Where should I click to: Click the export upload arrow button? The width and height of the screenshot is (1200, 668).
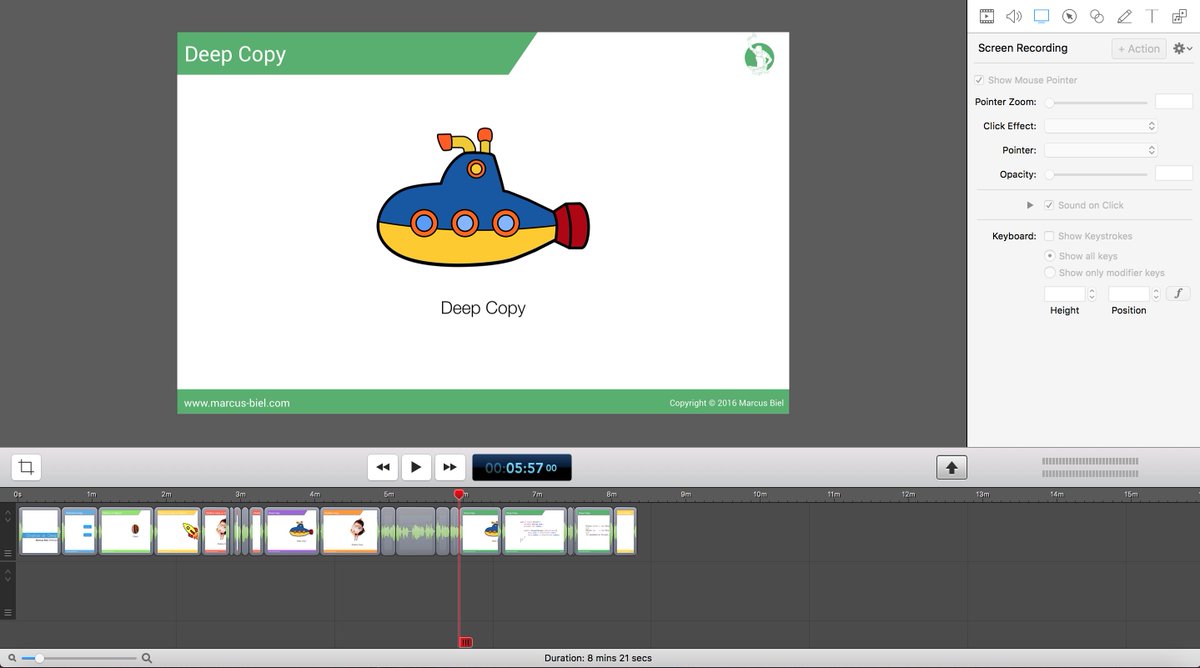[x=951, y=467]
